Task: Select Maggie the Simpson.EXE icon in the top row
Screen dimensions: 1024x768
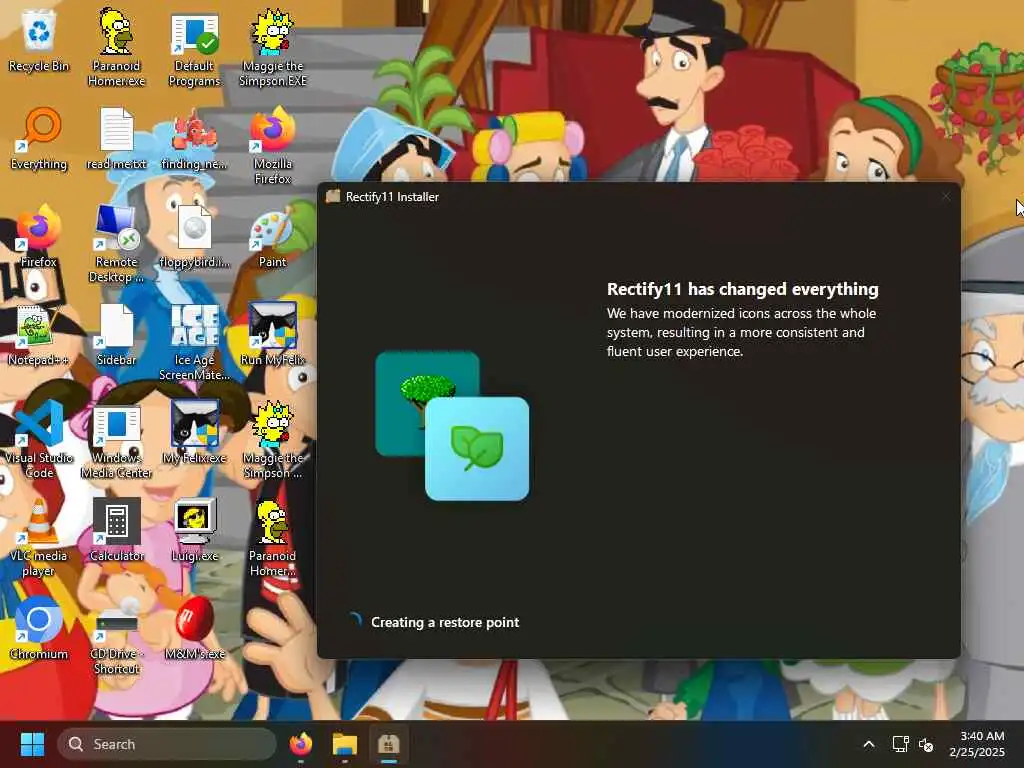Action: coord(273,48)
